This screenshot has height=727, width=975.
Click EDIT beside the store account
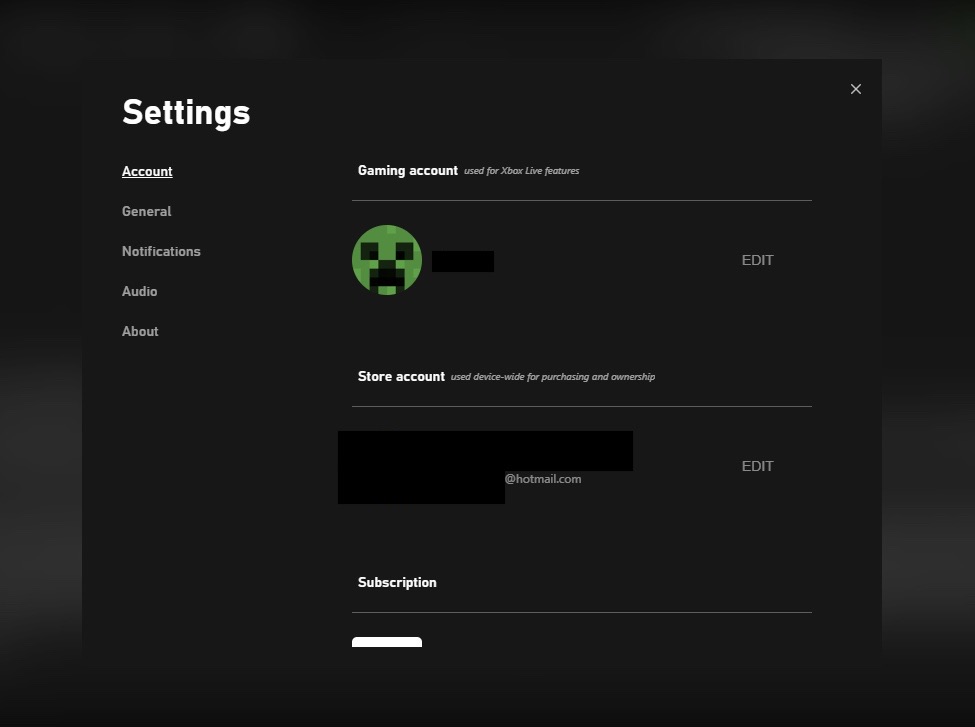757,466
